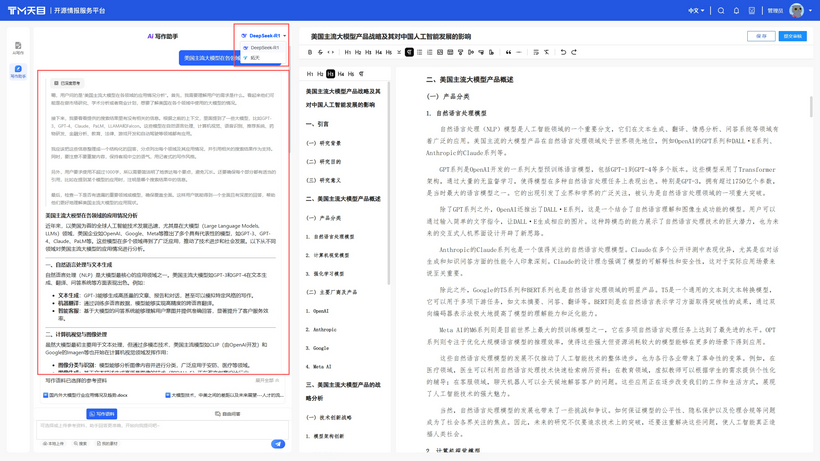Switch to the 写作资料 tab
The width and height of the screenshot is (820, 461).
coord(101,414)
